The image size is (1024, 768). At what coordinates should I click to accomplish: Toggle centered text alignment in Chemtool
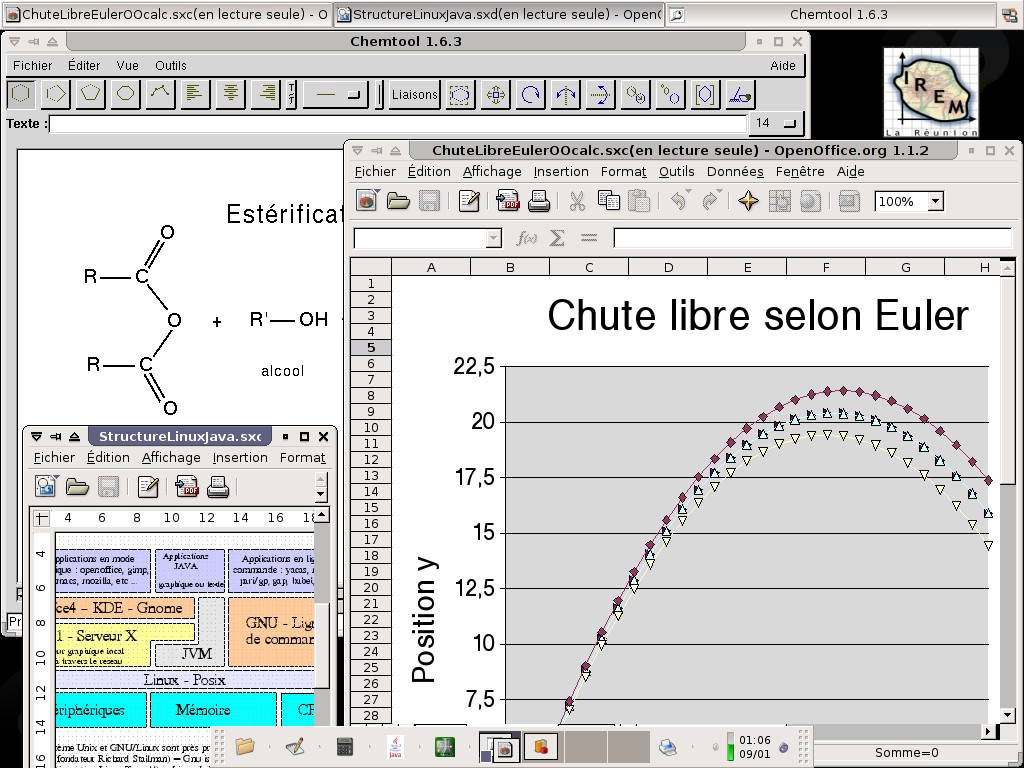point(231,94)
